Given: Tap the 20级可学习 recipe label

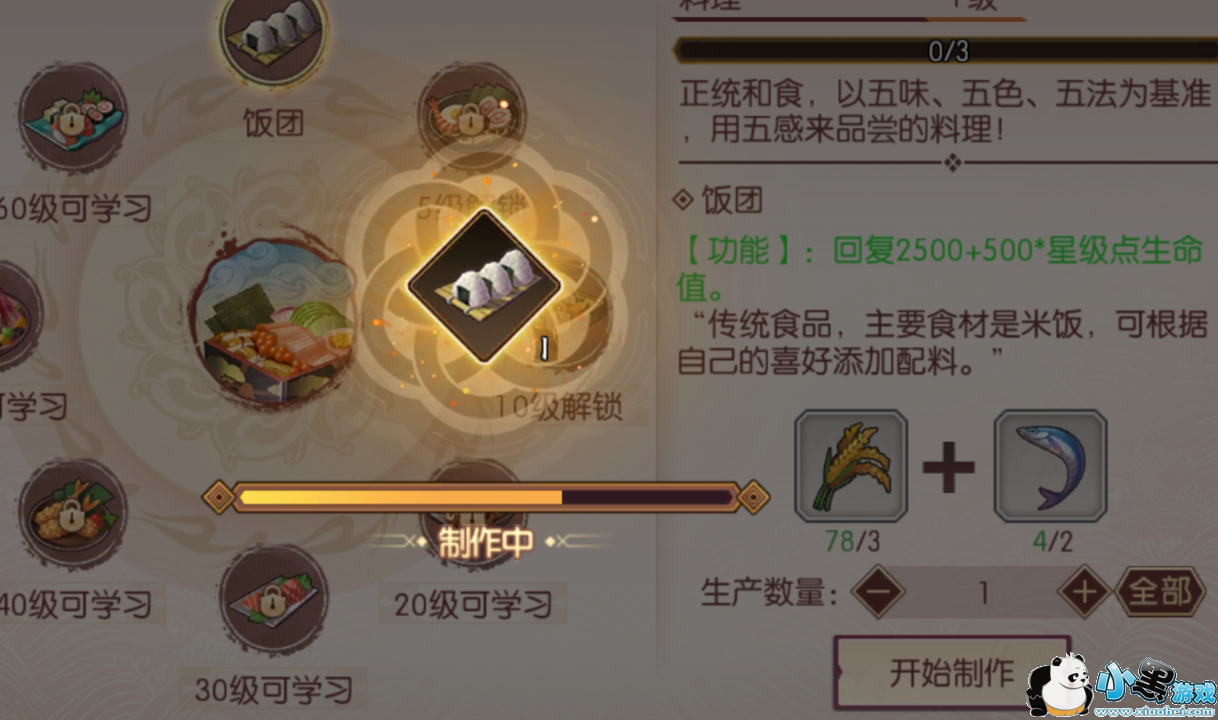Looking at the screenshot, I should click(473, 604).
